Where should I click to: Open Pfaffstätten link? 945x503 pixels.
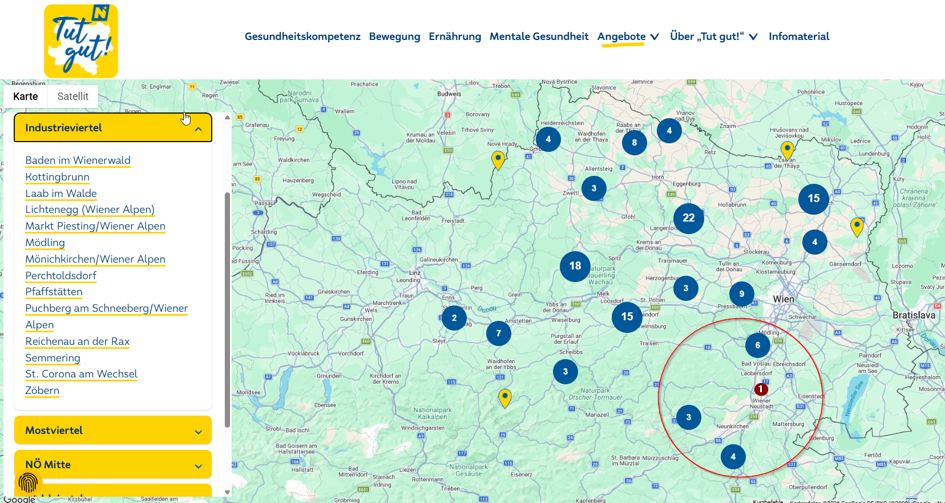tap(54, 292)
